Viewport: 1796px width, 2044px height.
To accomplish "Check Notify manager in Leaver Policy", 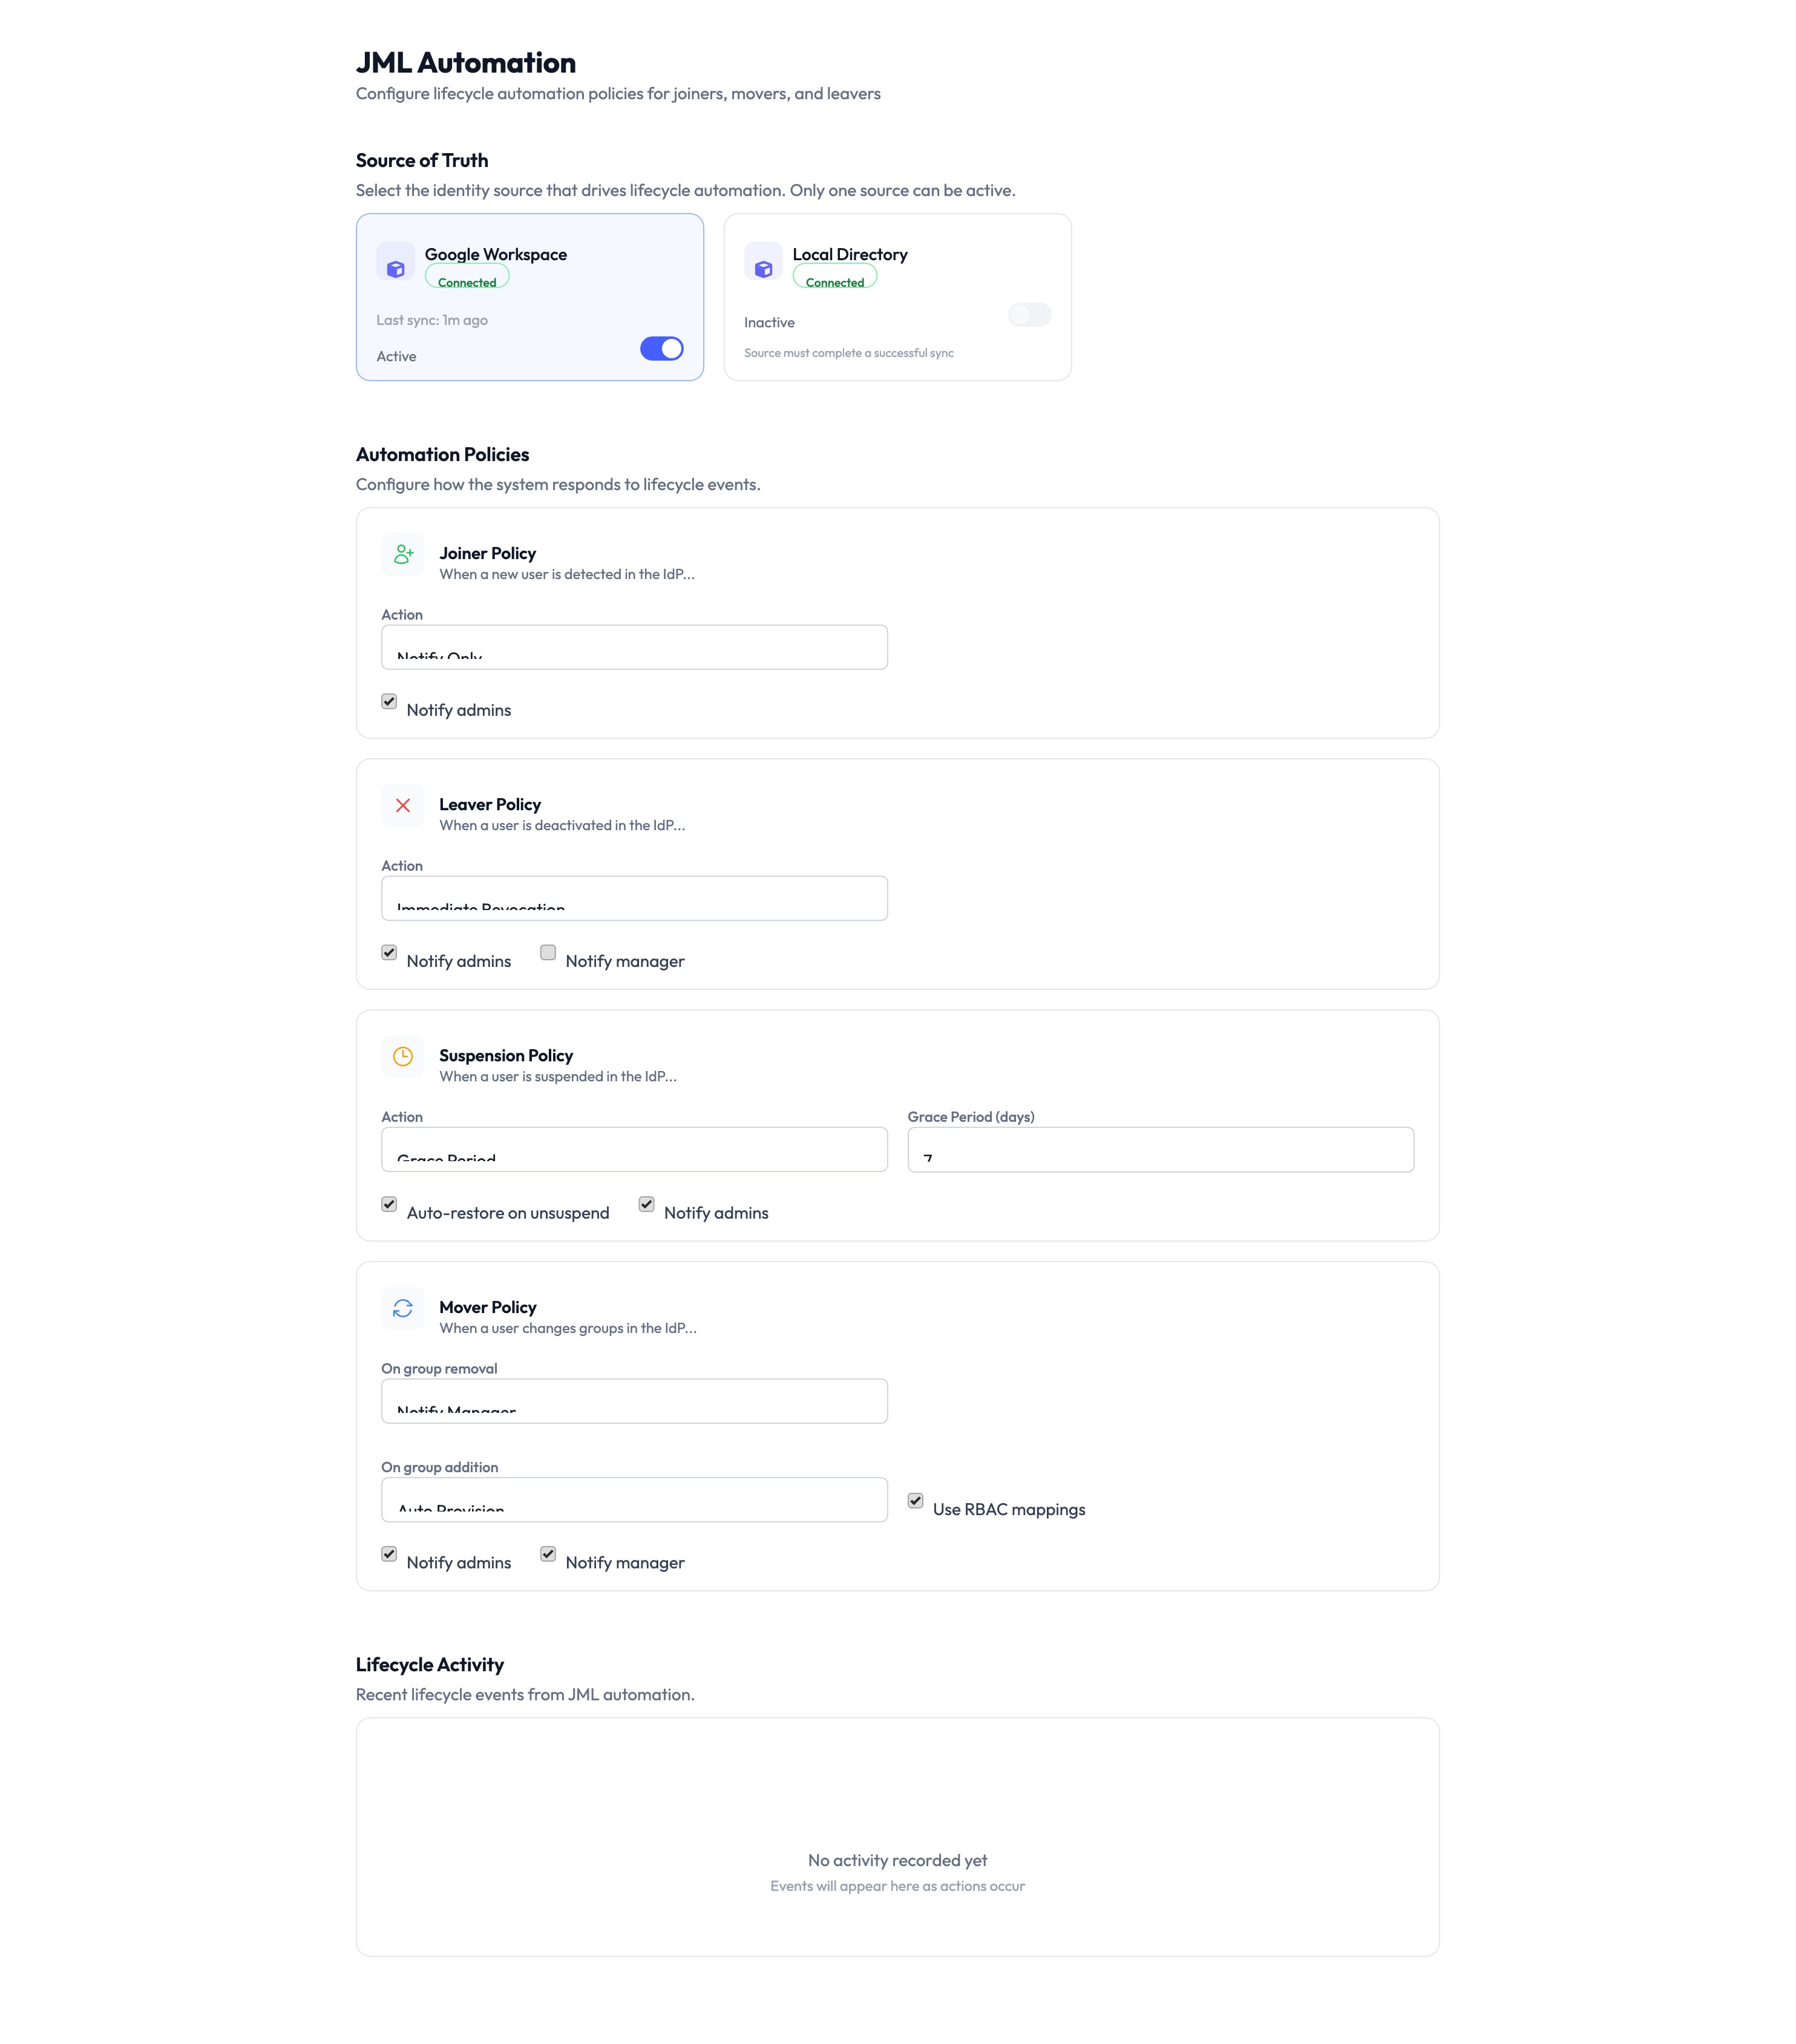I will click(x=548, y=953).
